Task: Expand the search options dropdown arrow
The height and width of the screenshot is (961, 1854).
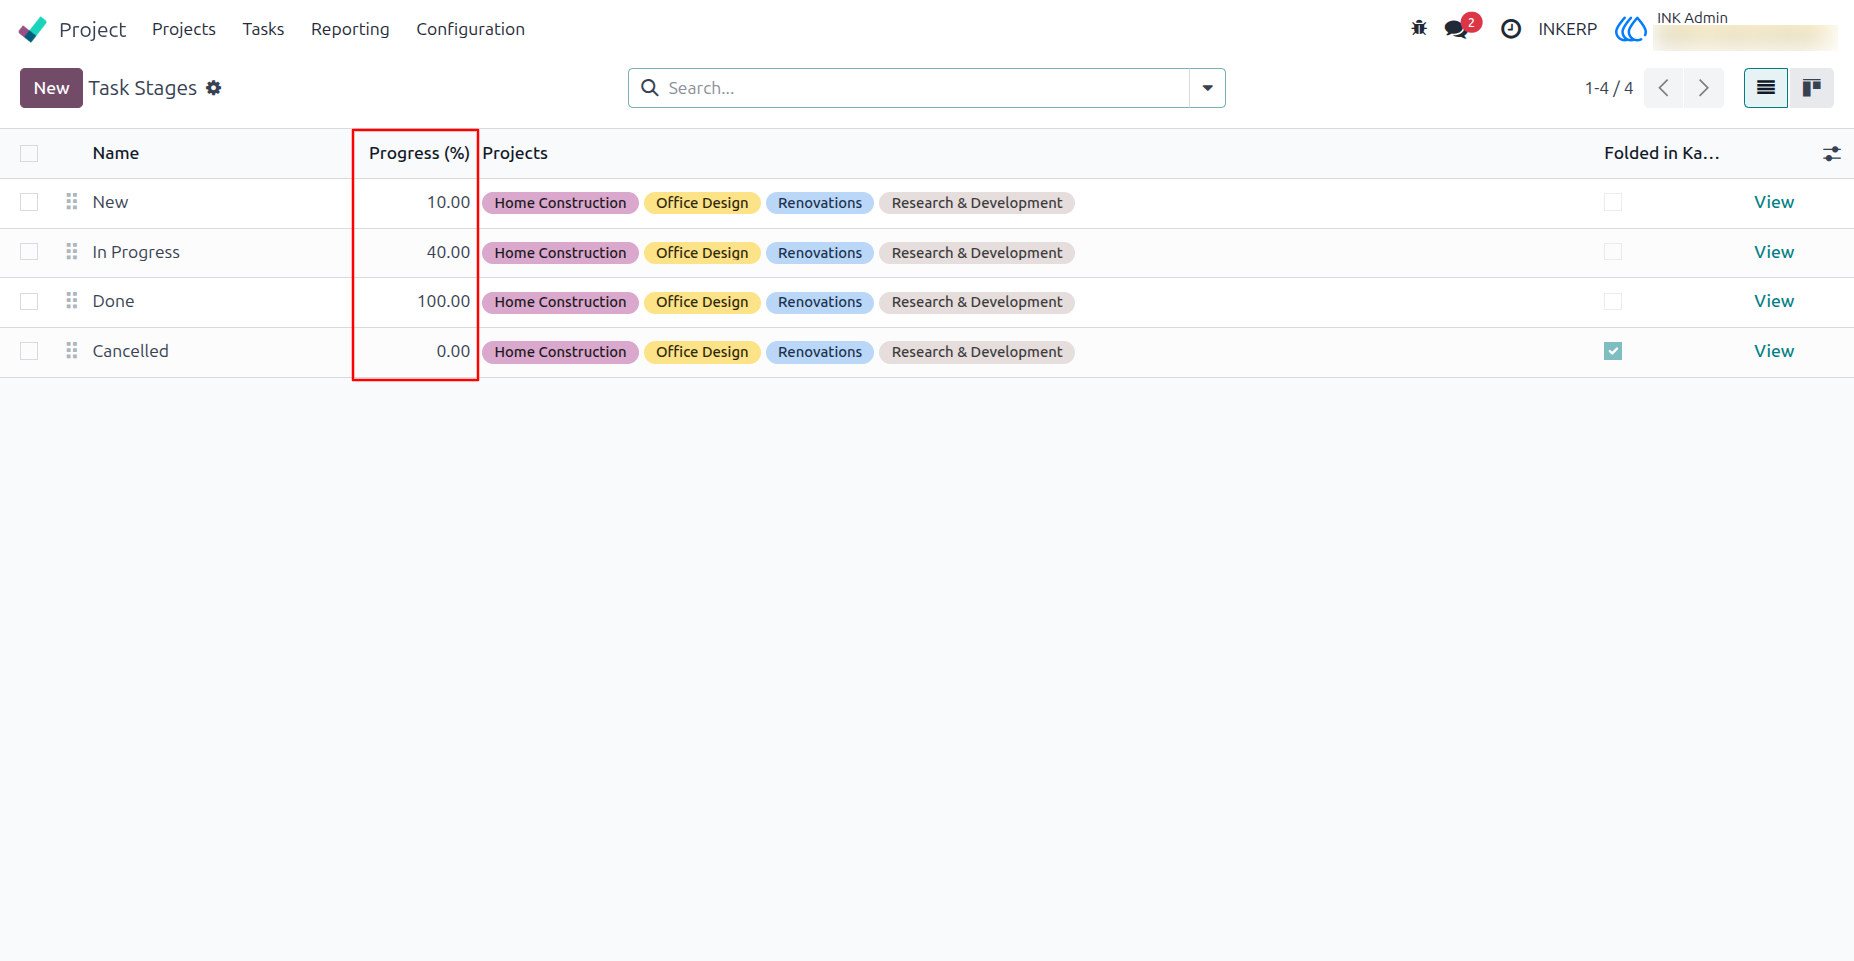Action: (x=1207, y=88)
